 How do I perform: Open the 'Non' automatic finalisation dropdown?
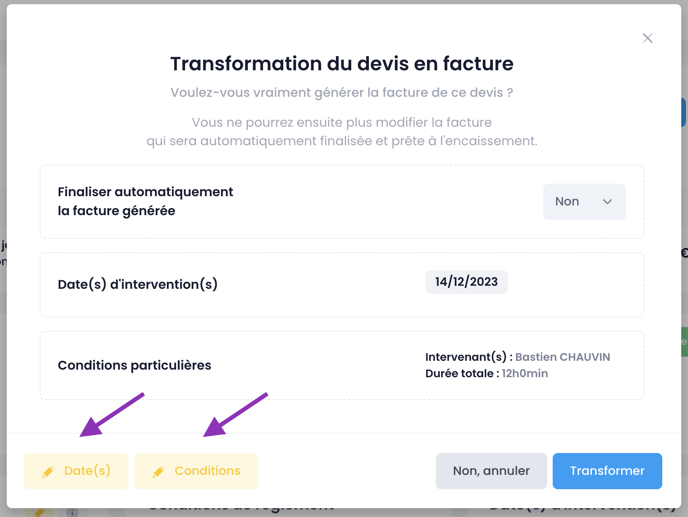point(584,201)
